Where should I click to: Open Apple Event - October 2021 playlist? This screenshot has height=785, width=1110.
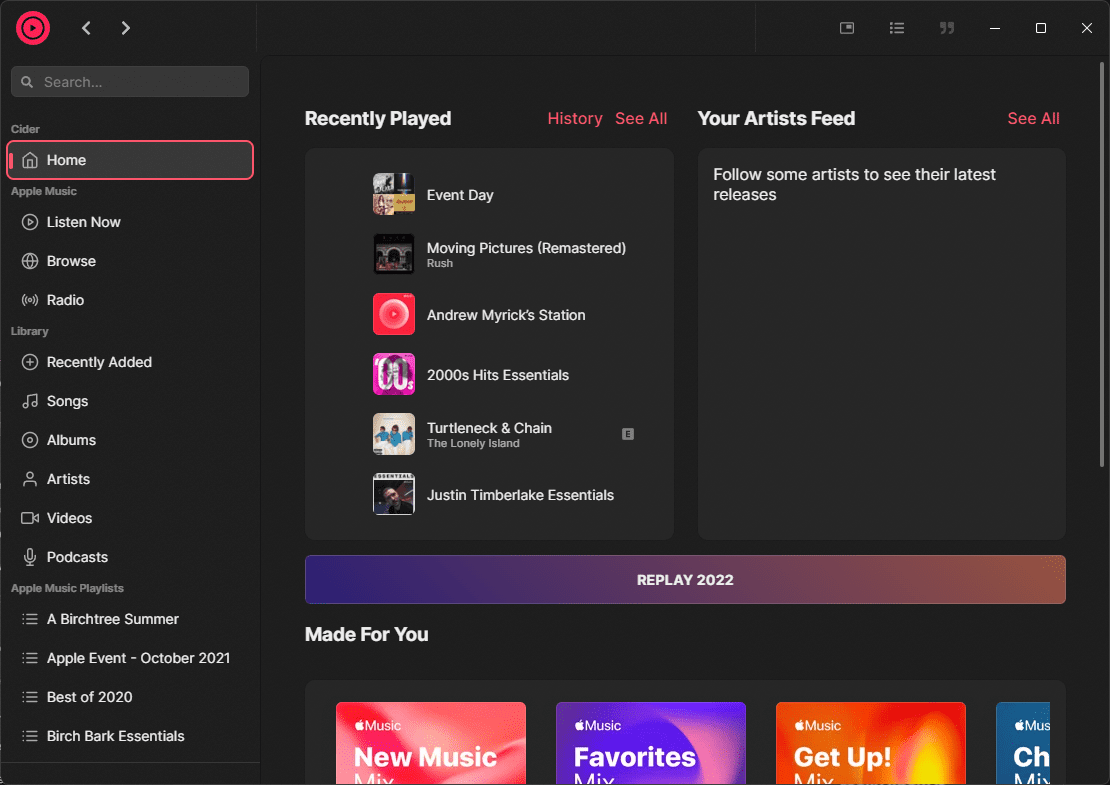pyautogui.click(x=130, y=658)
